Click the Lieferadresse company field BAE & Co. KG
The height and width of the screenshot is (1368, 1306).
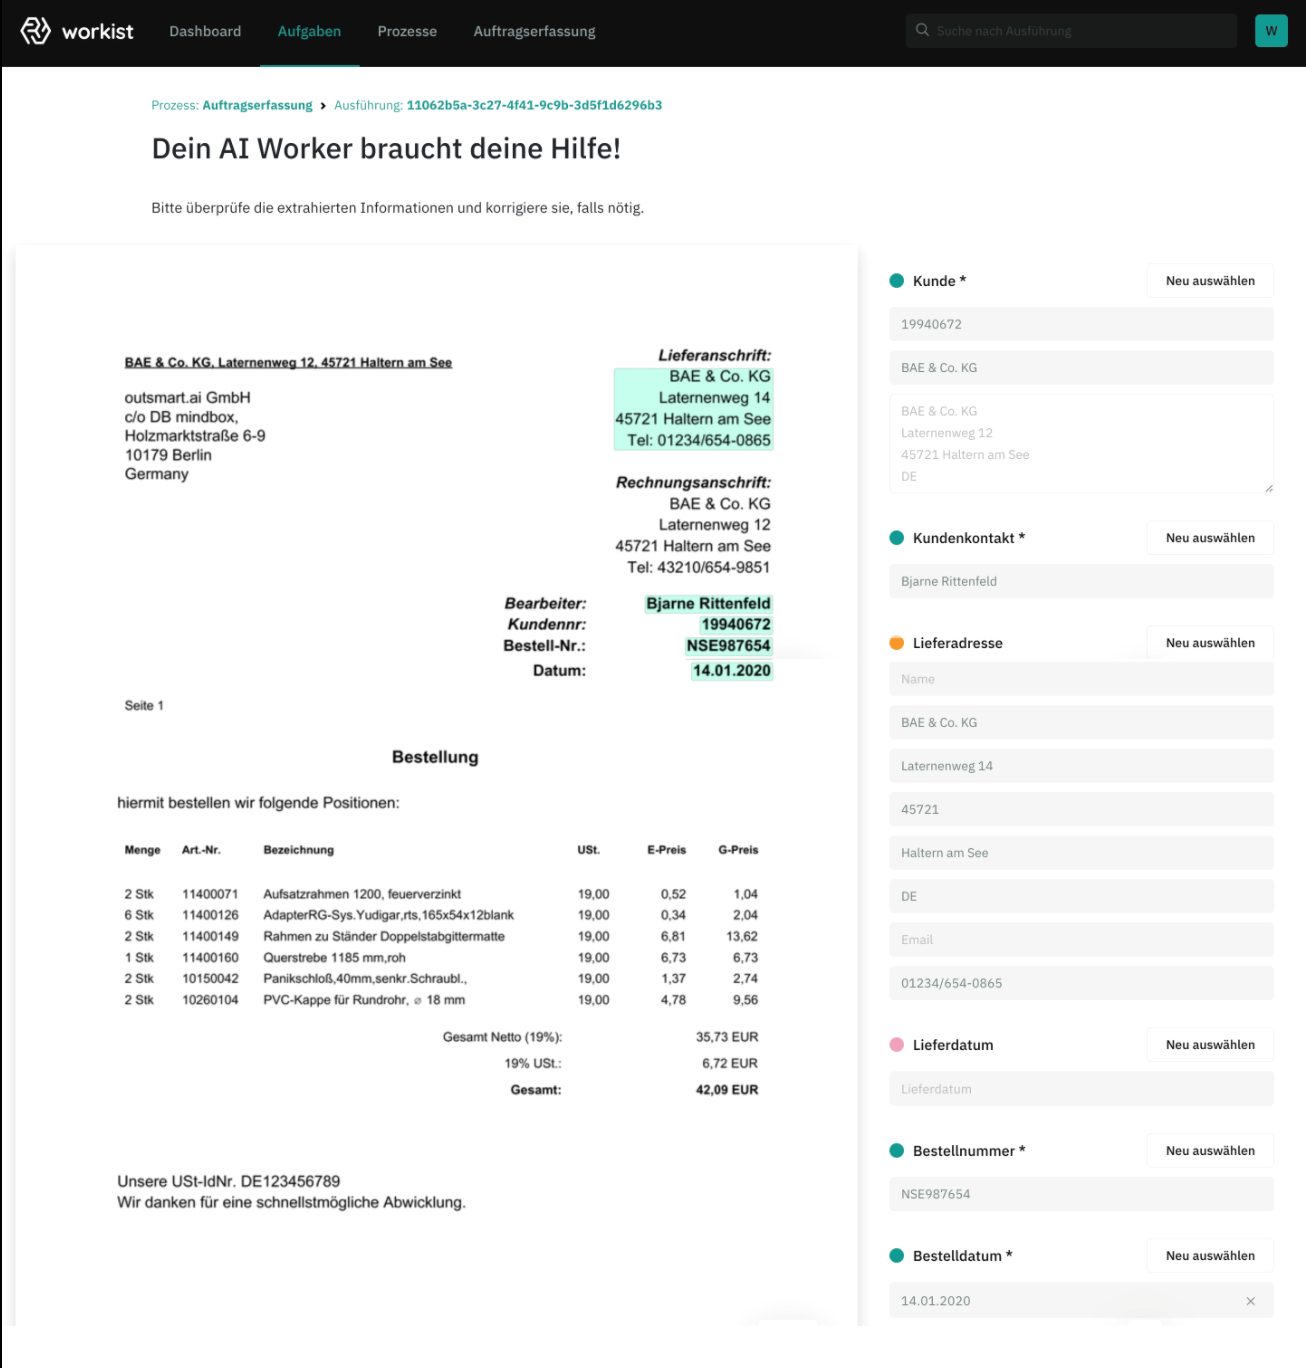(1081, 722)
